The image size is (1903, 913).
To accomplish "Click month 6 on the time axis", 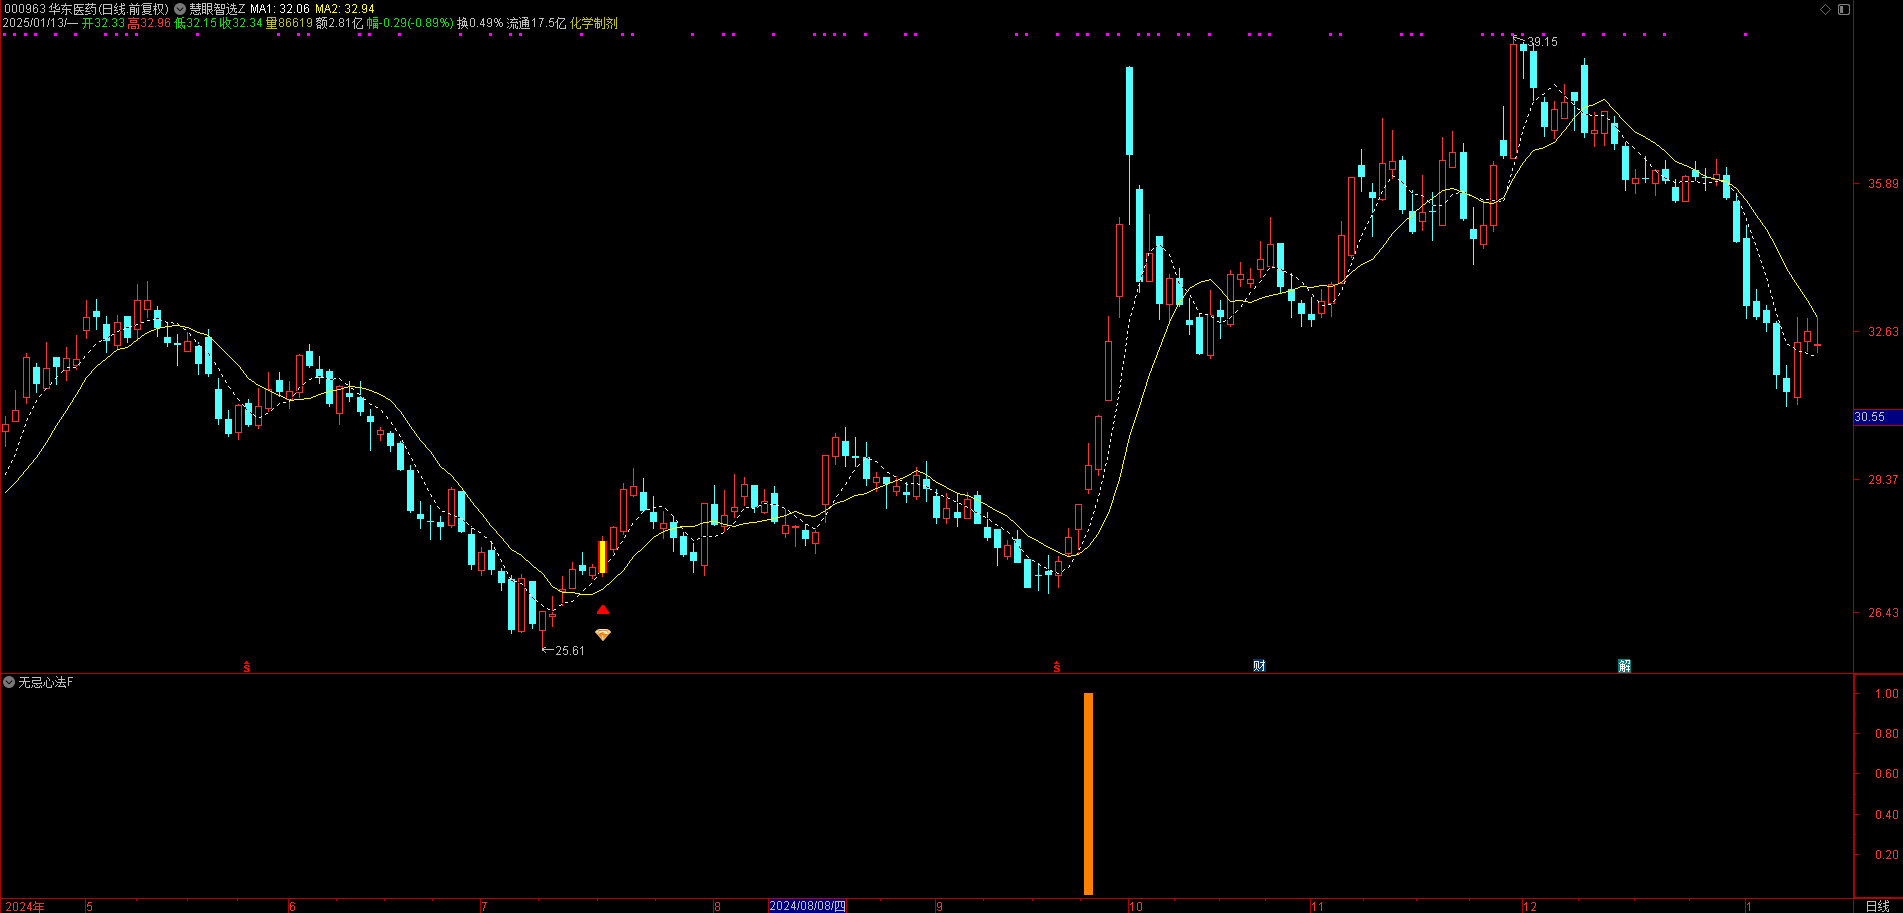I will 292,907.
